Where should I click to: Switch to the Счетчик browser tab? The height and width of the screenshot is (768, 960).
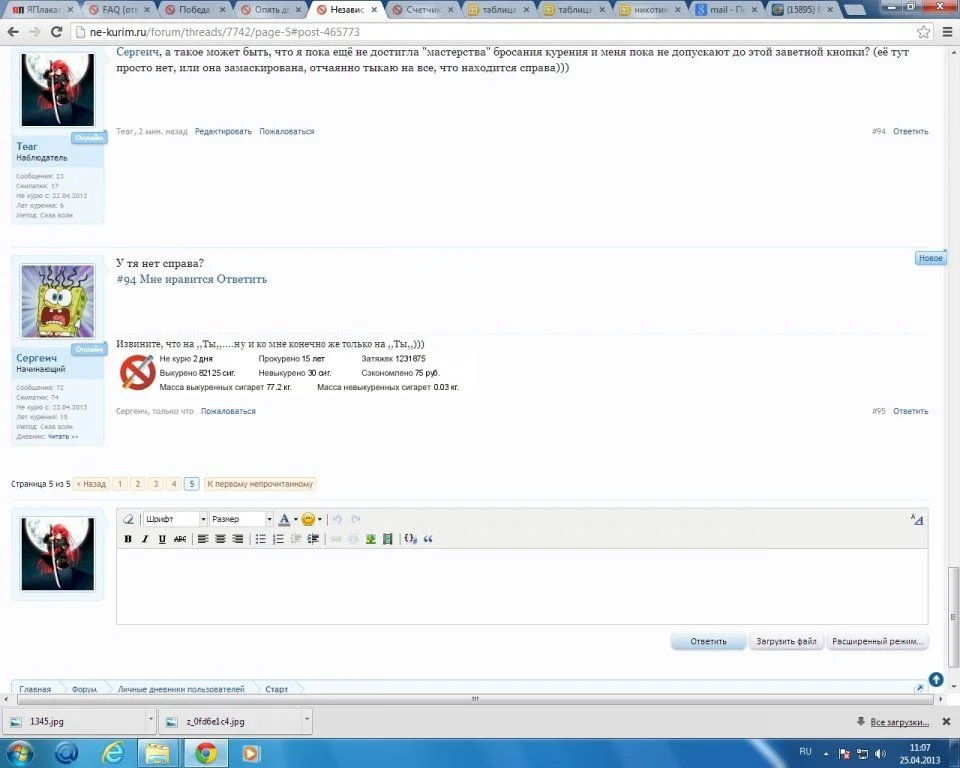point(422,10)
